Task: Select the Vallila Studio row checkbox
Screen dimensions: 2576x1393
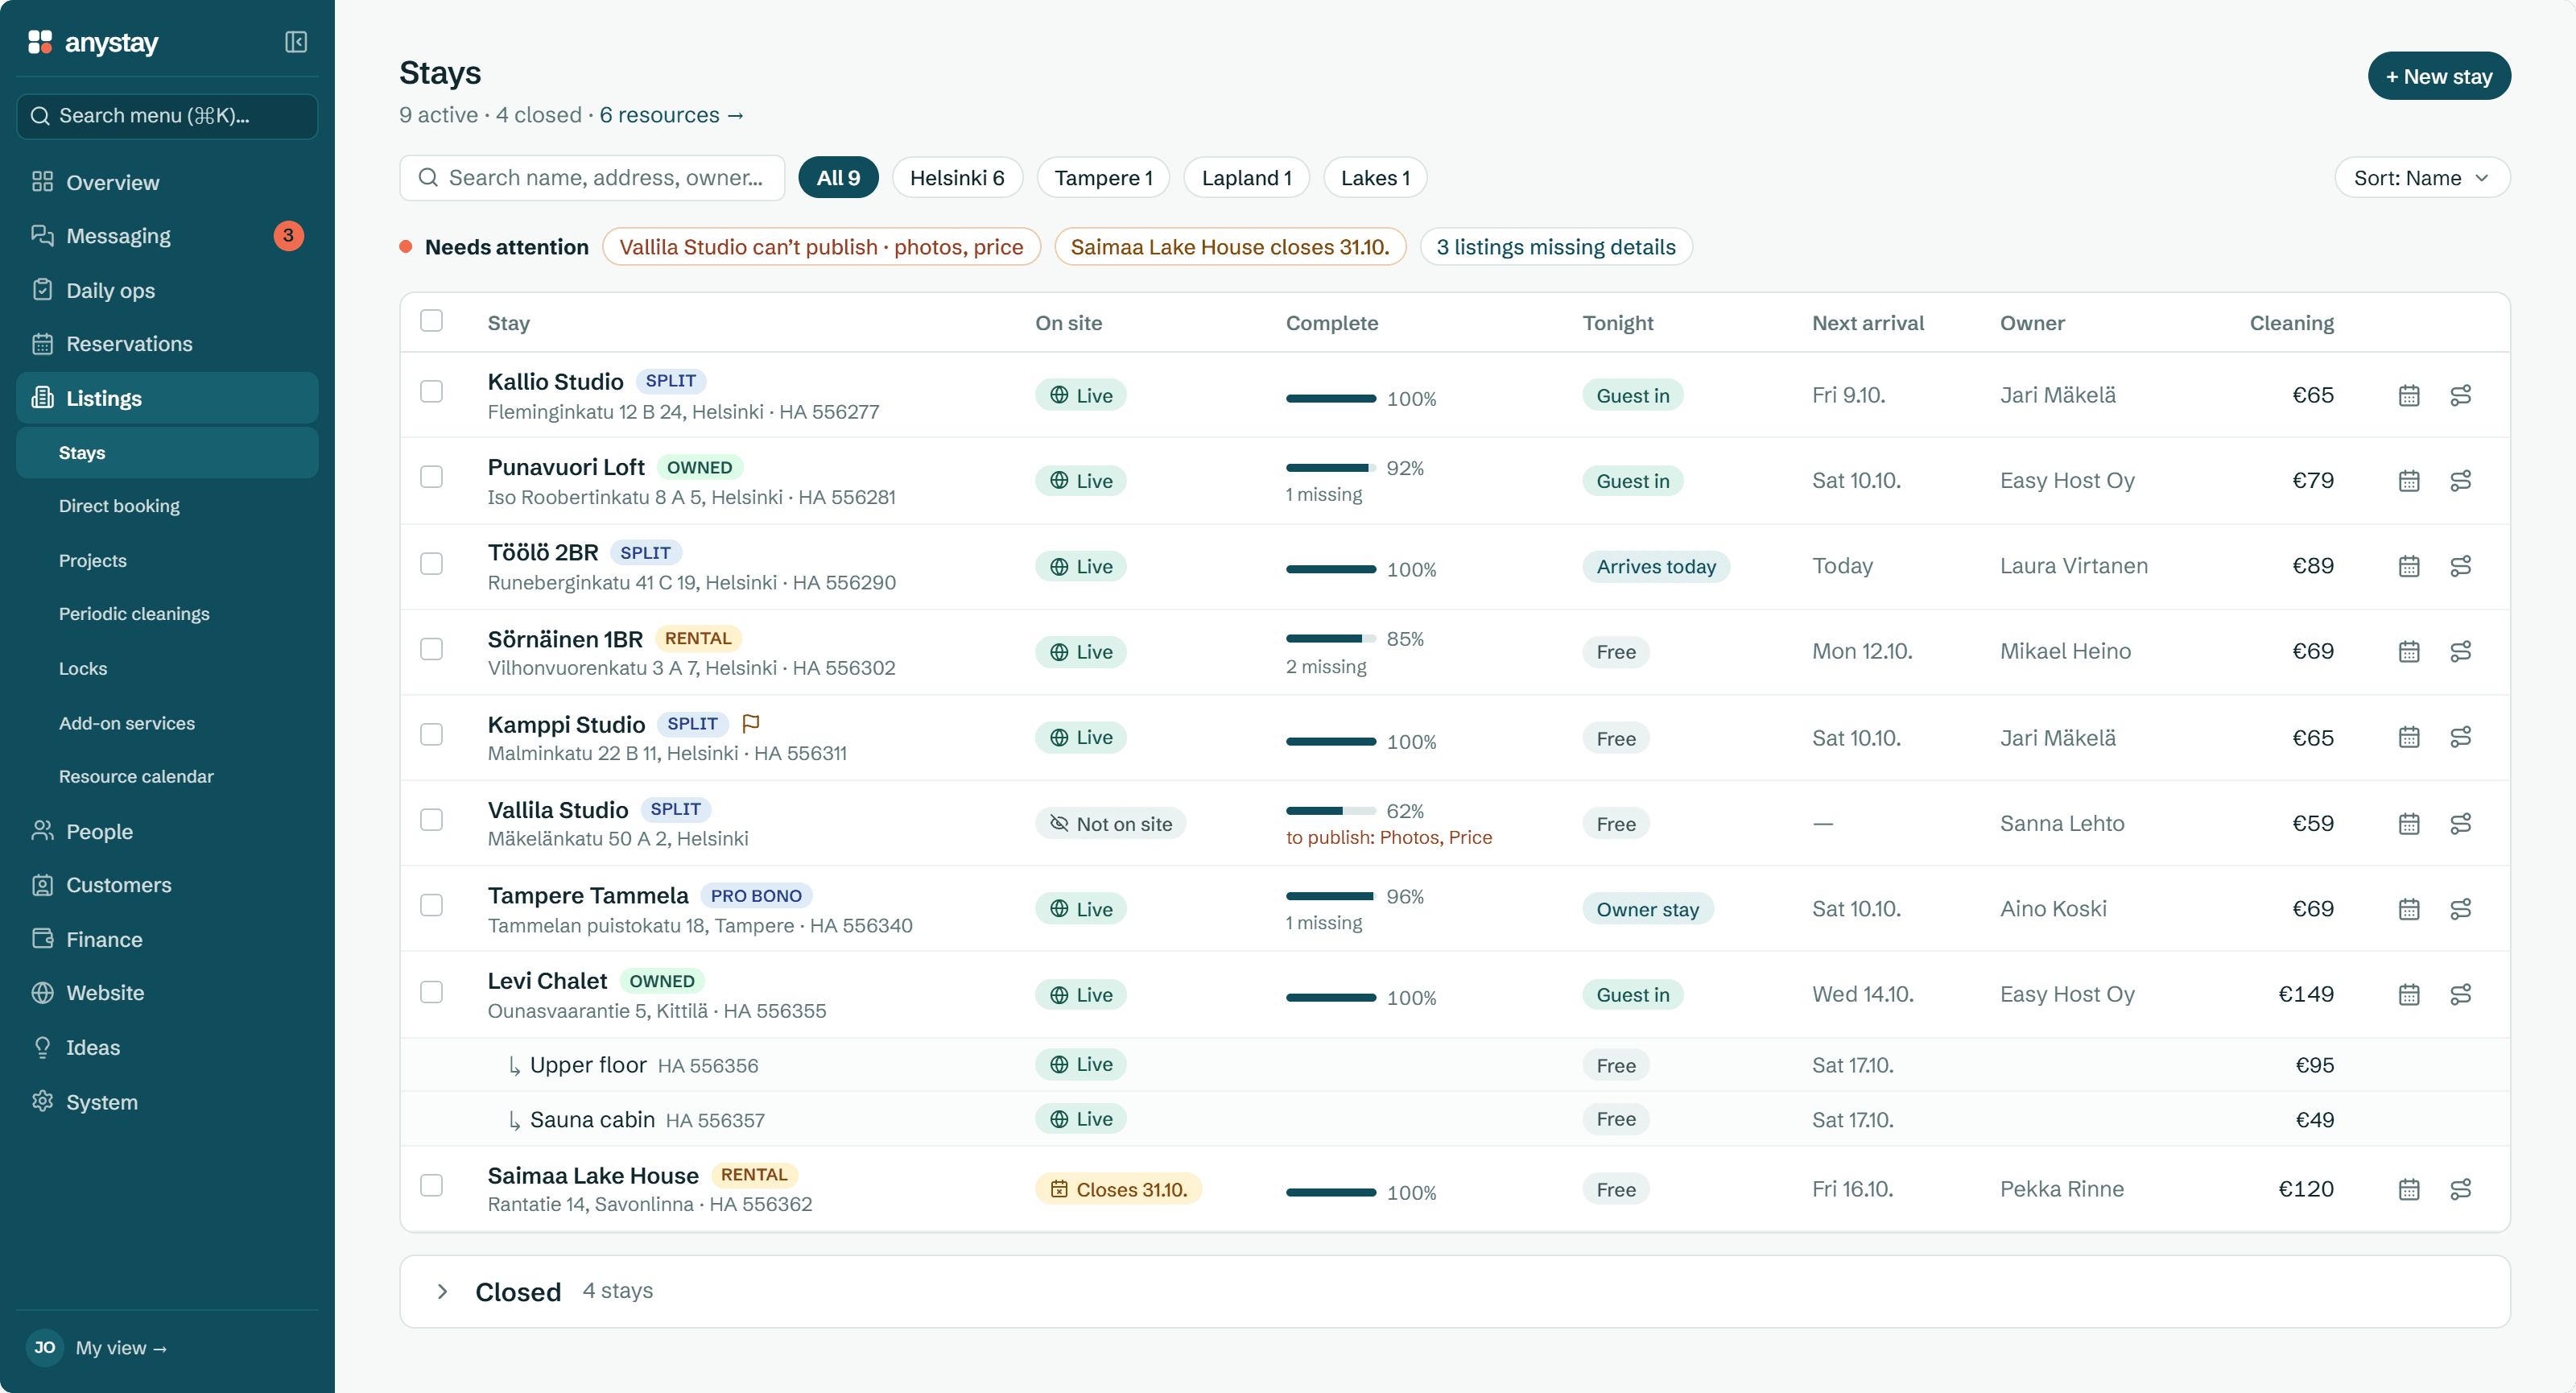Action: pyautogui.click(x=431, y=820)
